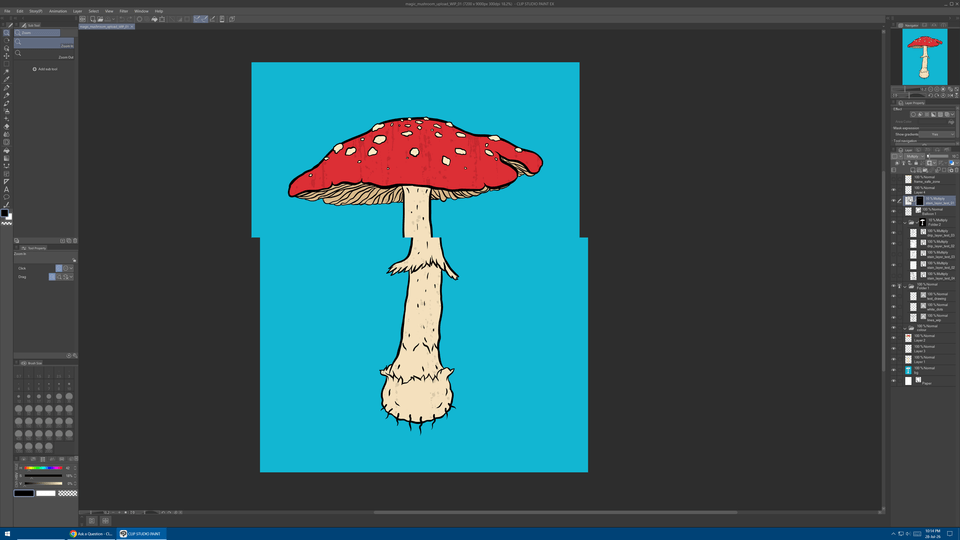This screenshot has height=540, width=960.
Task: Toggle visibility of Balloon 1 layer
Action: (x=893, y=212)
